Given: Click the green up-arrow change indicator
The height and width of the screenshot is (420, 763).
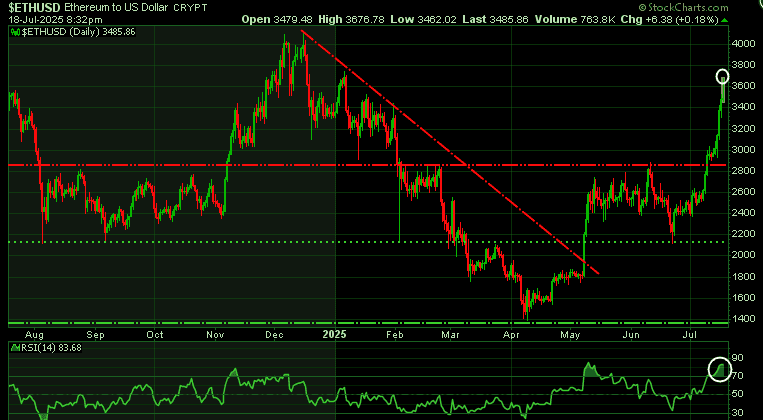Looking at the screenshot, I should 725,20.
